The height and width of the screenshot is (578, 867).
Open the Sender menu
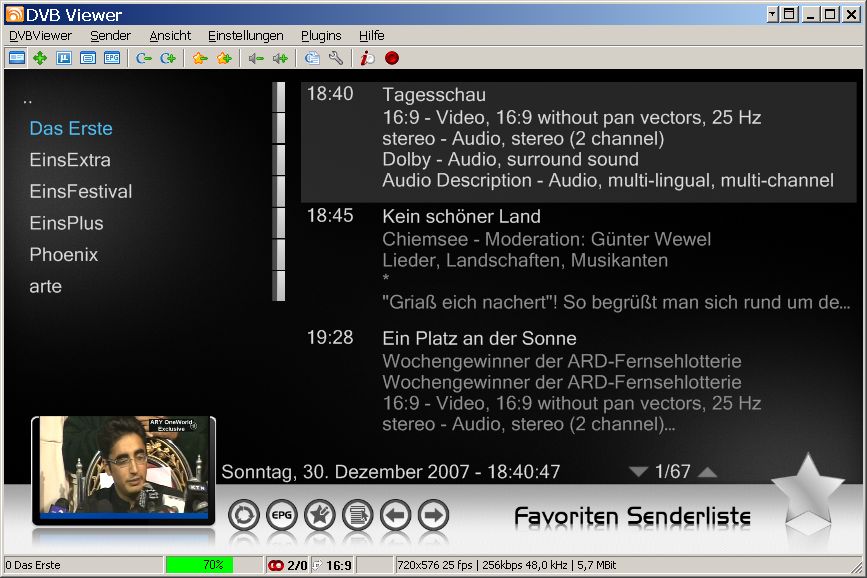tap(110, 36)
